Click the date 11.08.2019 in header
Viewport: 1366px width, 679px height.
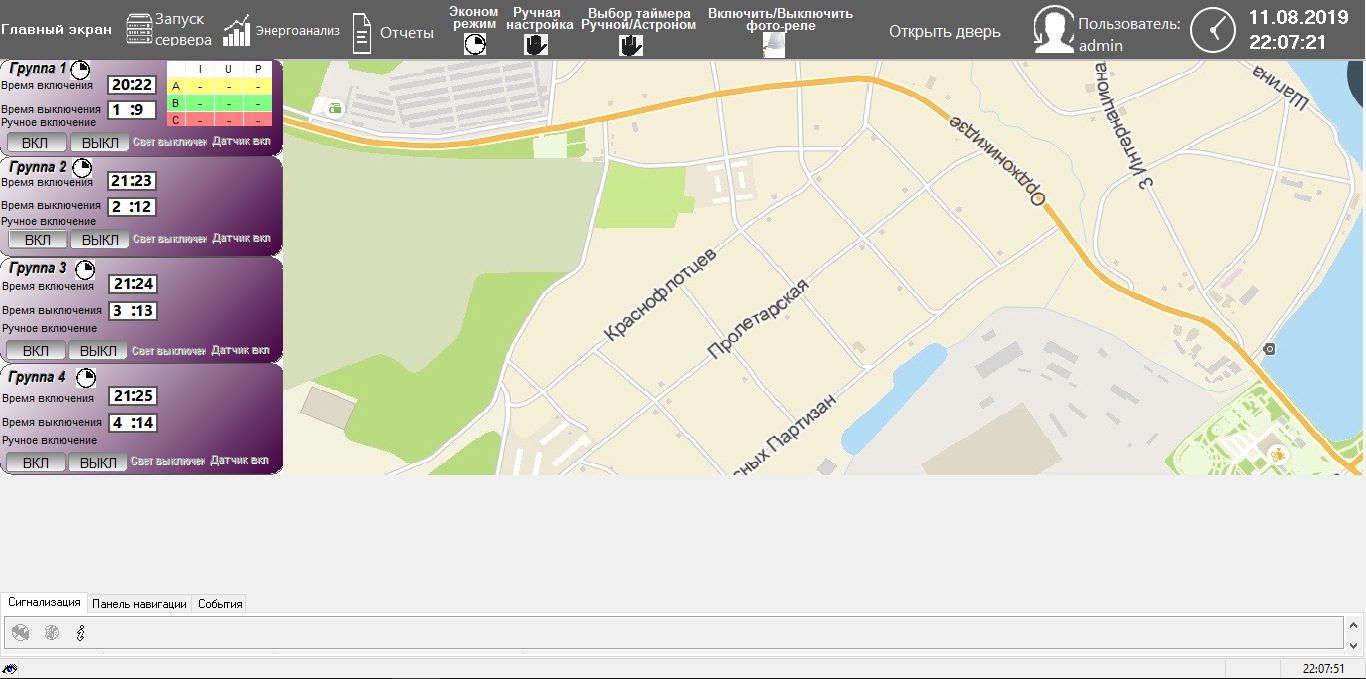1298,17
